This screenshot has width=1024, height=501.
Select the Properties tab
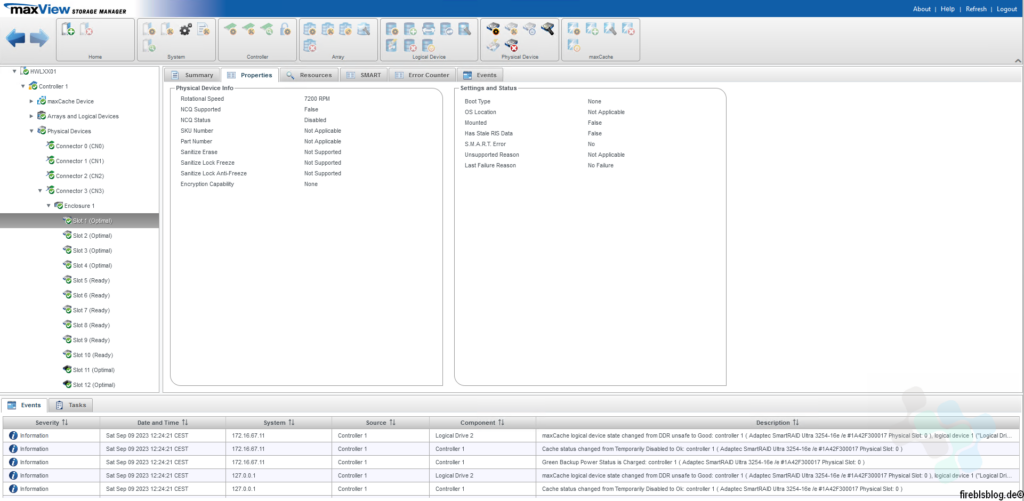click(249, 75)
